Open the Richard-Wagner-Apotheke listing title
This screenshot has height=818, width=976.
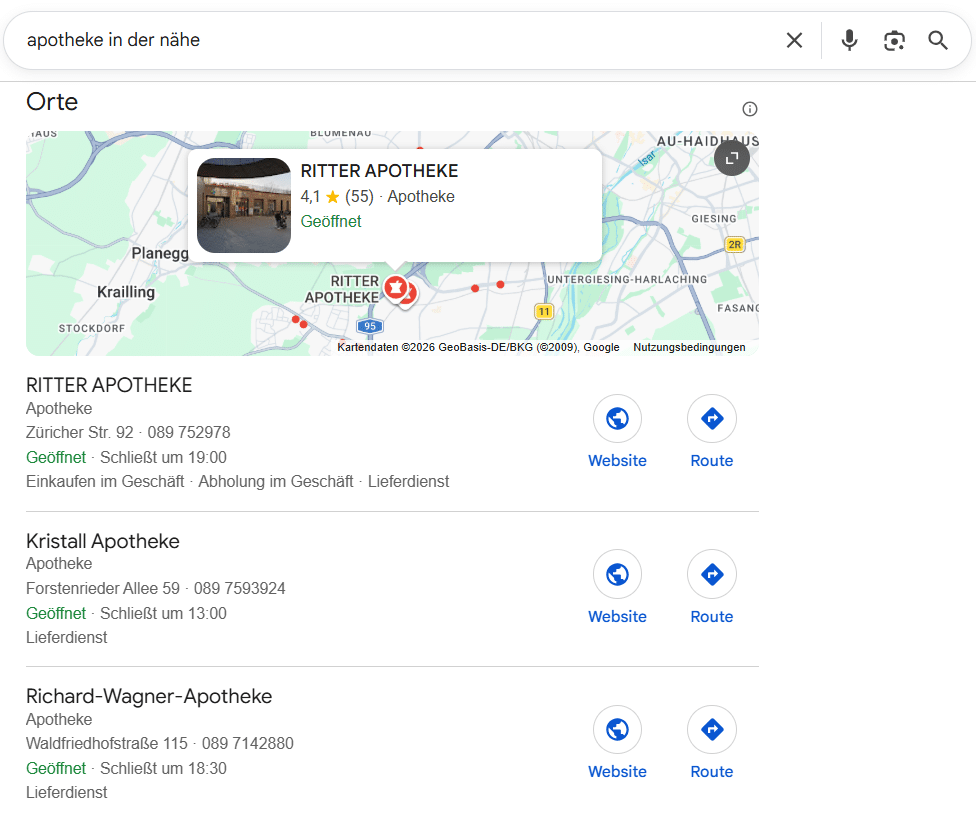tap(149, 696)
